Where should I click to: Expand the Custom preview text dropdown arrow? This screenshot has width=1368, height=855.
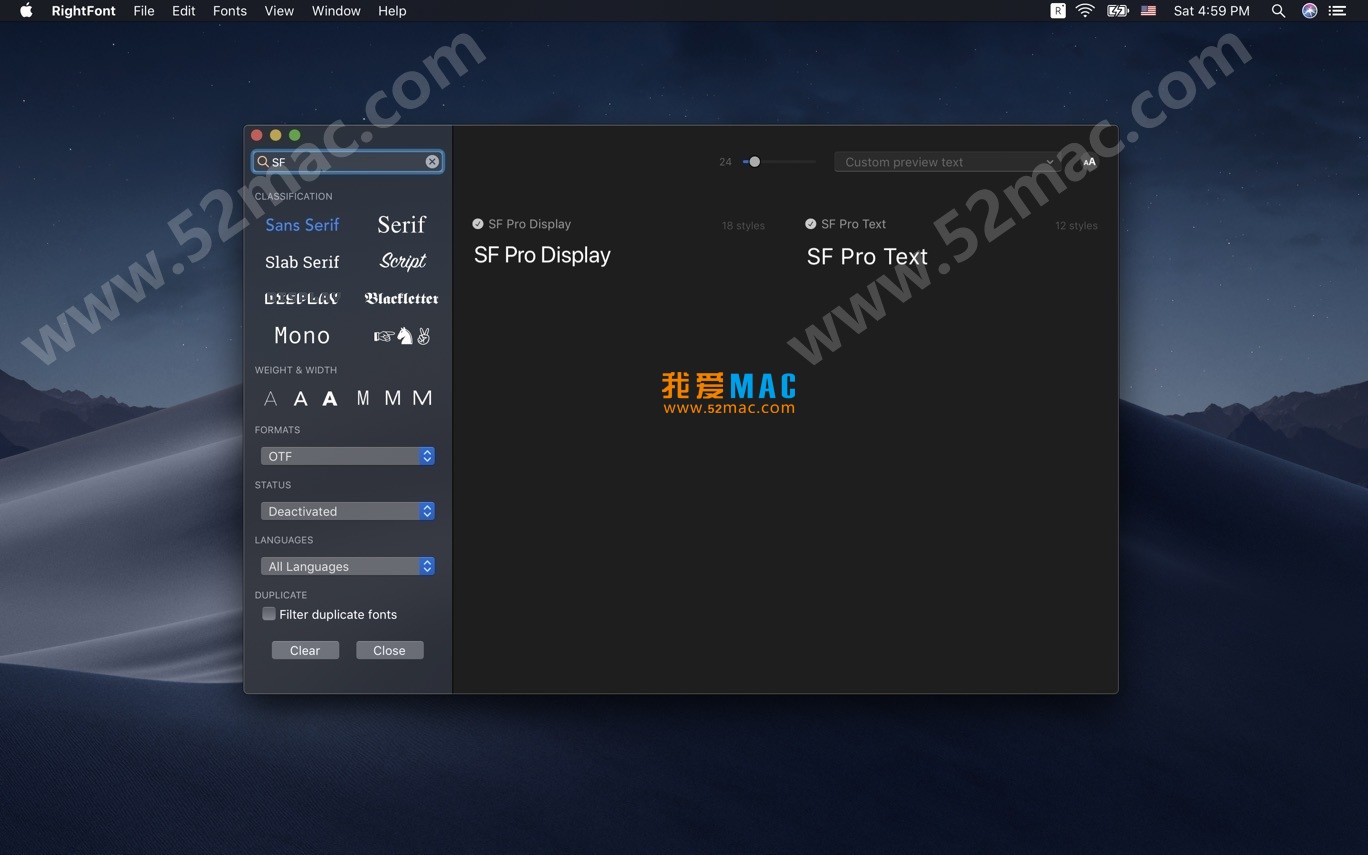[x=1049, y=162]
